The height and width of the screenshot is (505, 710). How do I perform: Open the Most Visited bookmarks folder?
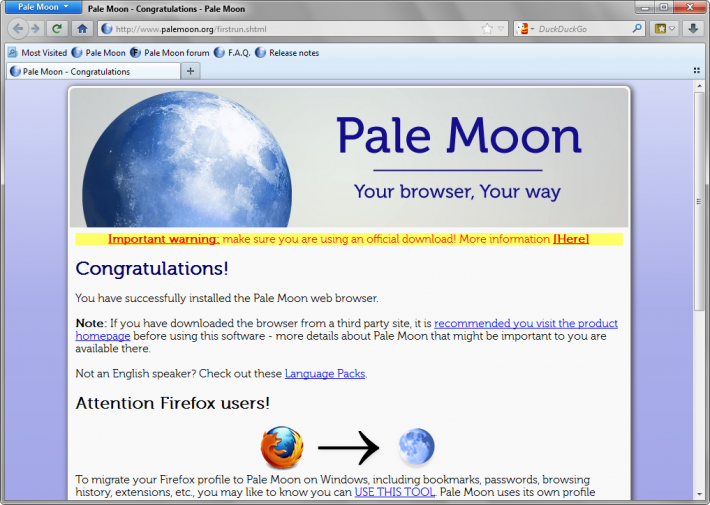click(x=38, y=53)
